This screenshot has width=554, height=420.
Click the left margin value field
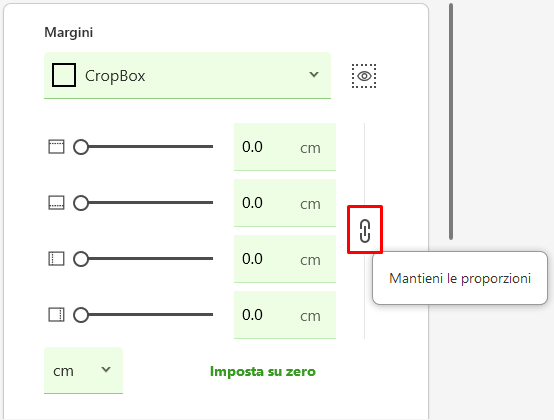tap(285, 259)
